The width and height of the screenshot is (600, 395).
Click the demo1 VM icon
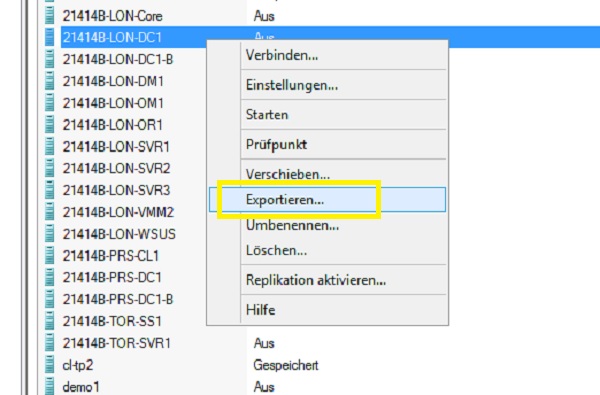[x=49, y=387]
